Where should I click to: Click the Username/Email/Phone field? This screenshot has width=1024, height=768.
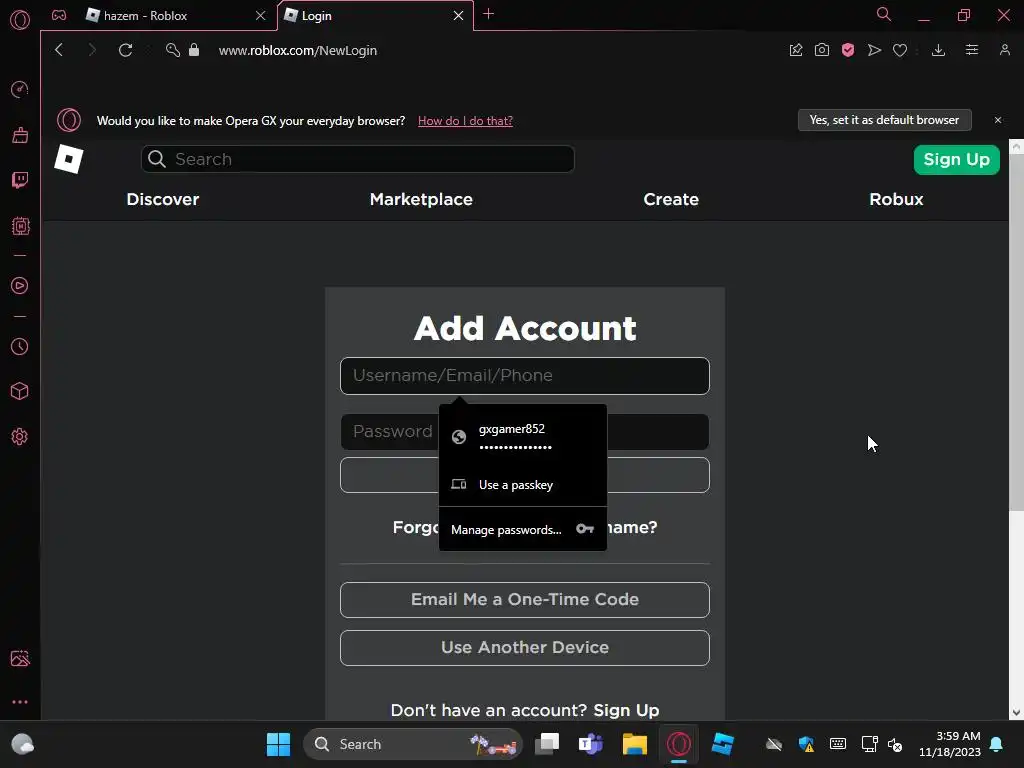(x=524, y=376)
